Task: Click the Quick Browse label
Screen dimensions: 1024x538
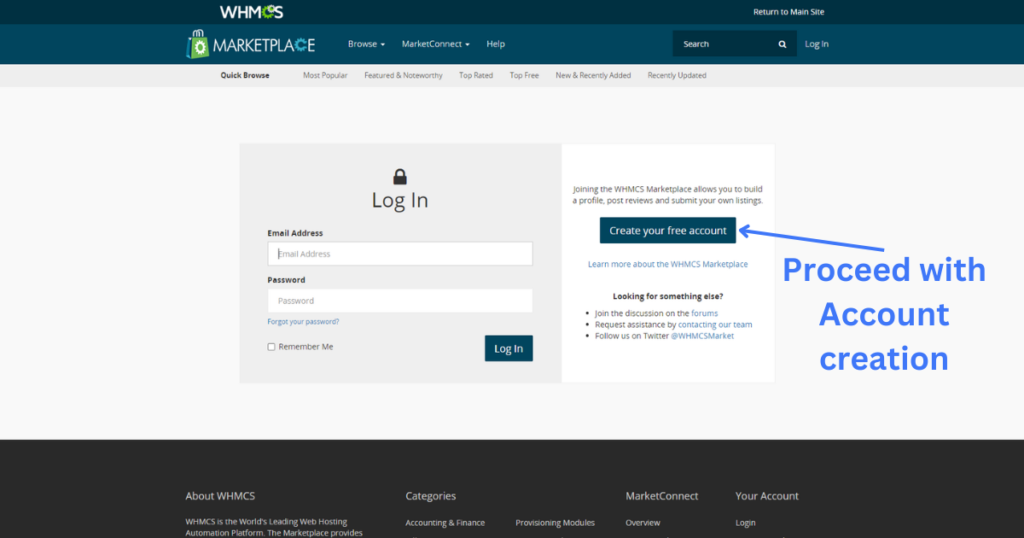Action: point(245,75)
